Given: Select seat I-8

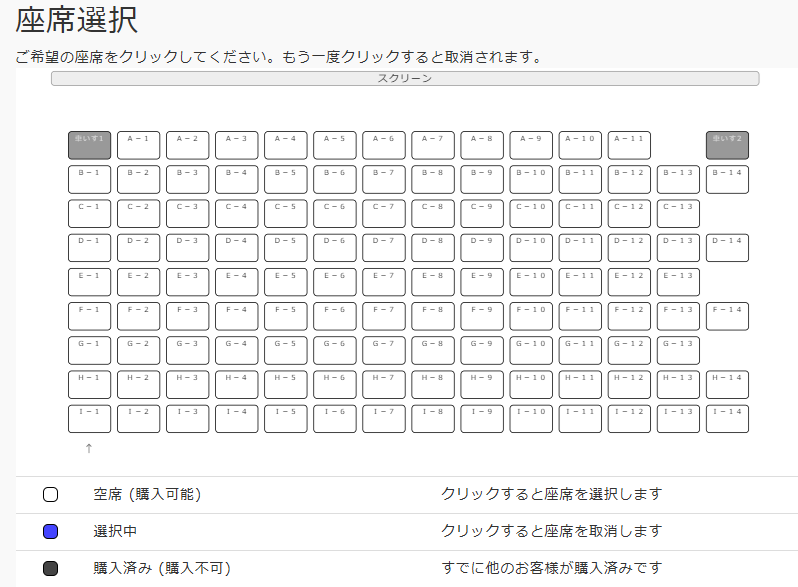Looking at the screenshot, I should (433, 418).
